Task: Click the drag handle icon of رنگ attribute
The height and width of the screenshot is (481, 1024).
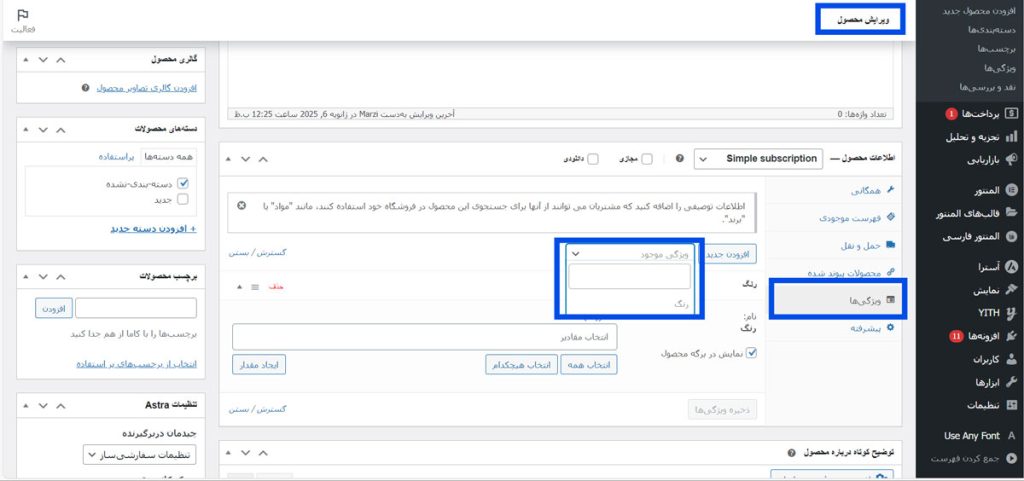Action: coord(255,287)
